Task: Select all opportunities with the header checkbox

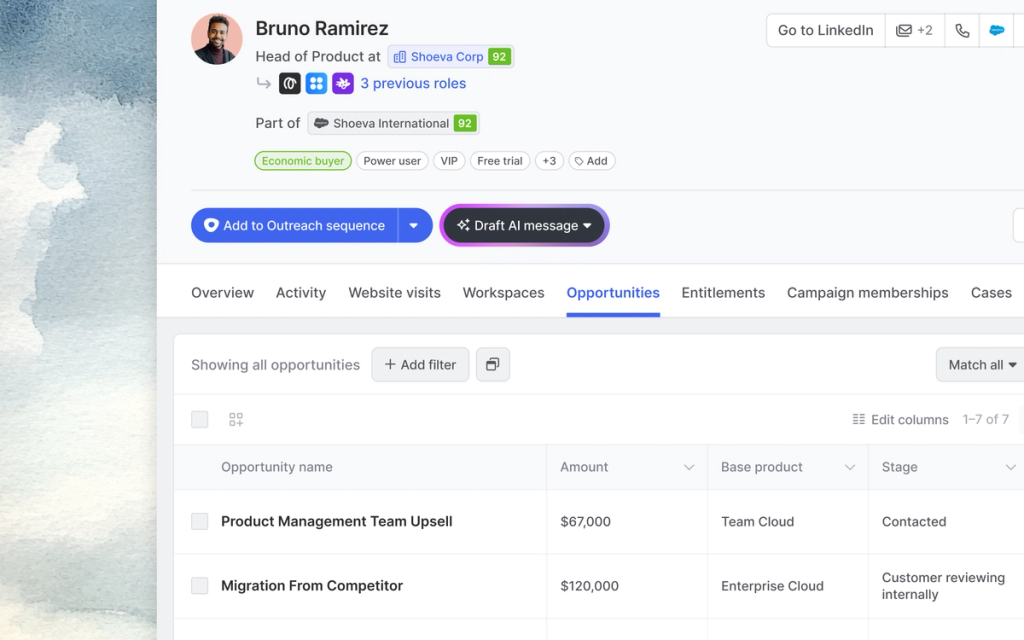Action: 199,419
